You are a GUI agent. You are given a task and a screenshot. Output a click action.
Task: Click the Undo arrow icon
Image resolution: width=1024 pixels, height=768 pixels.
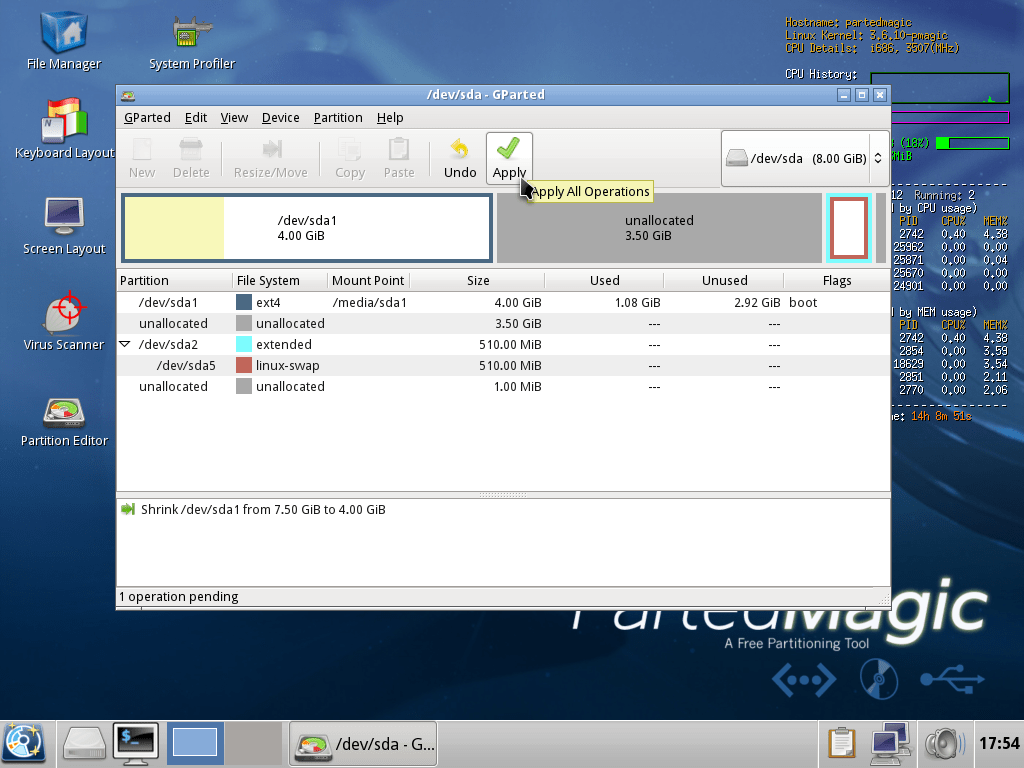[x=459, y=149]
